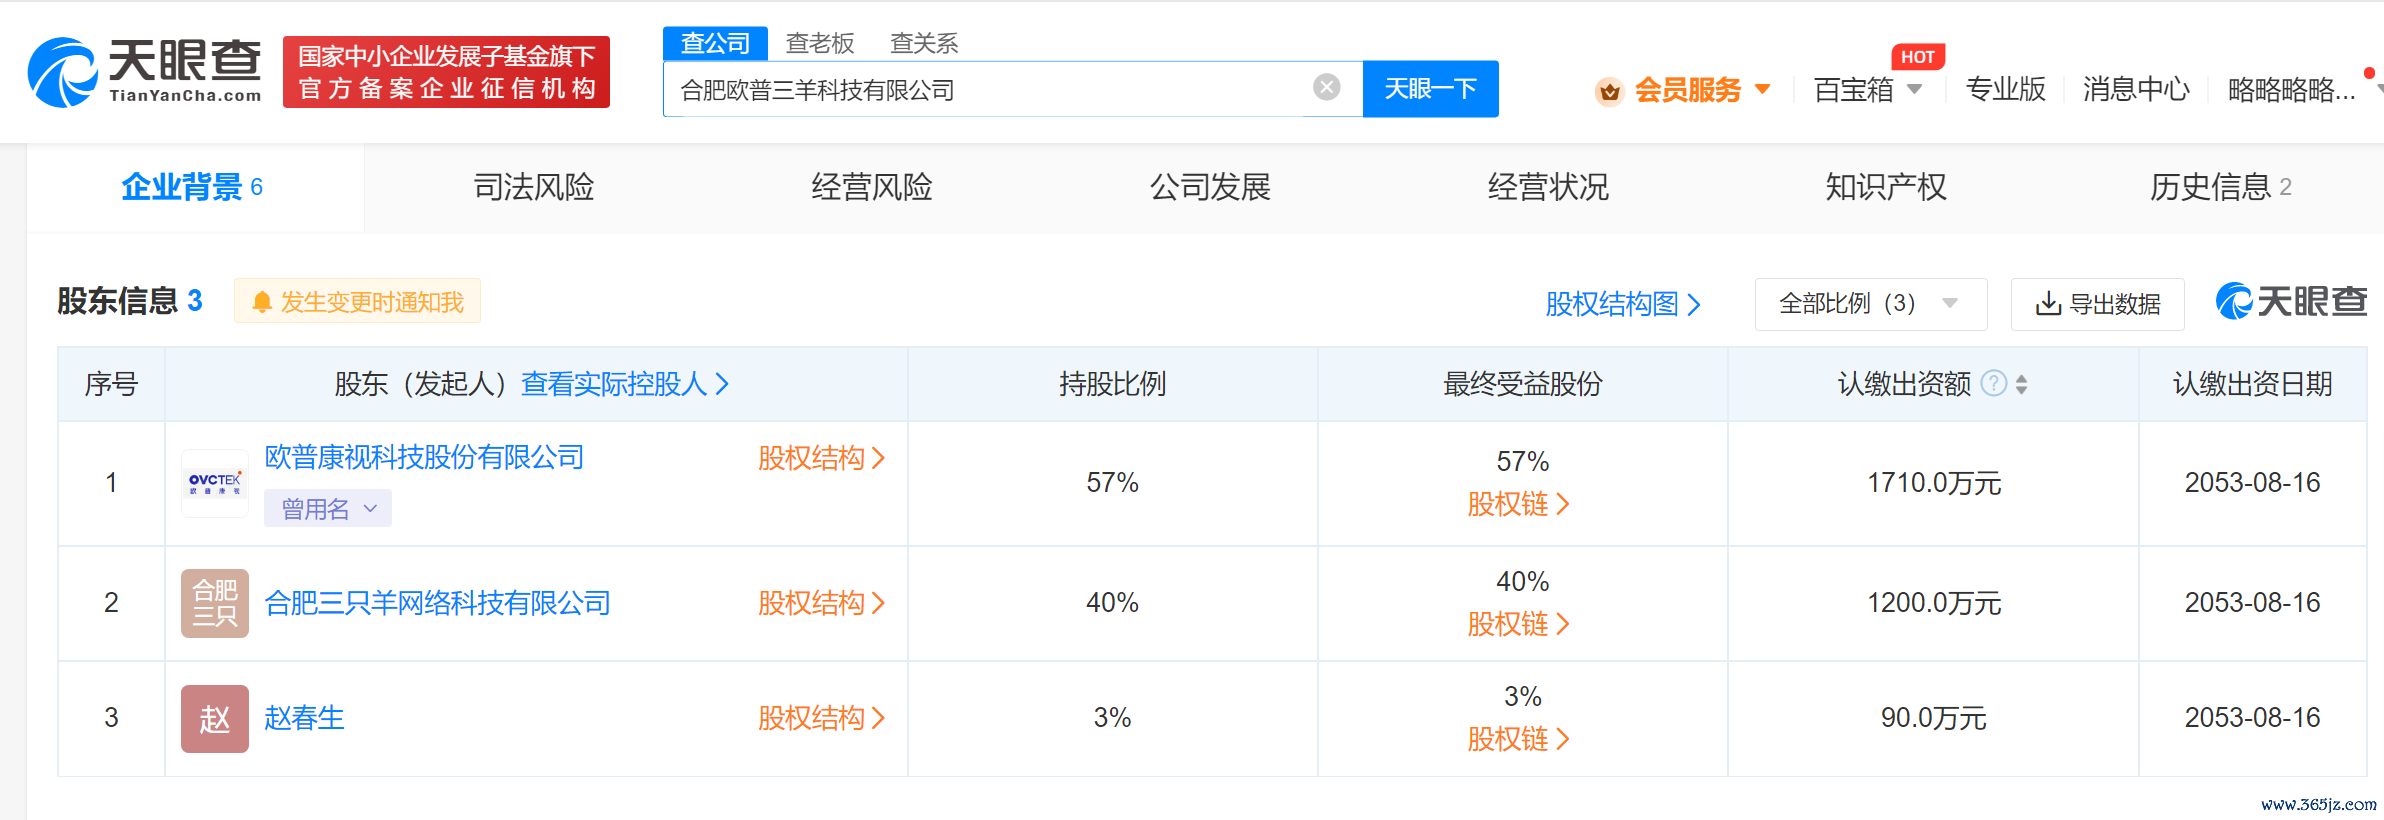Open the 知识产权 tab
The image size is (2384, 820).
tap(1886, 187)
